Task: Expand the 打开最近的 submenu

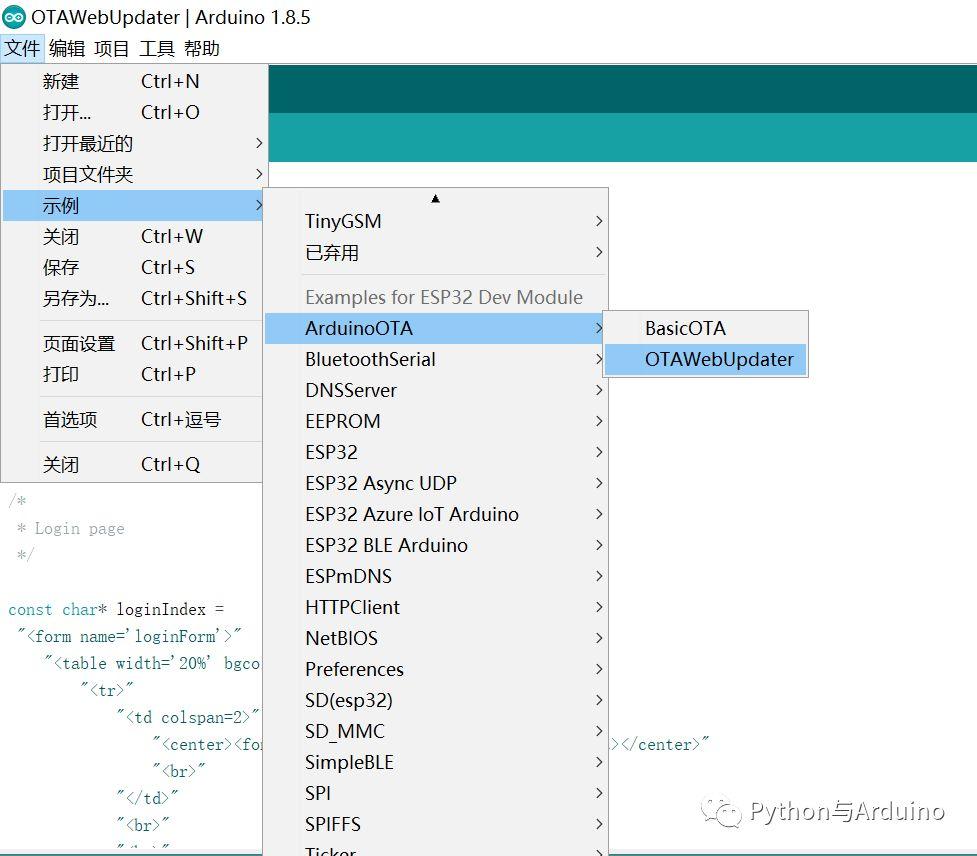Action: point(133,144)
